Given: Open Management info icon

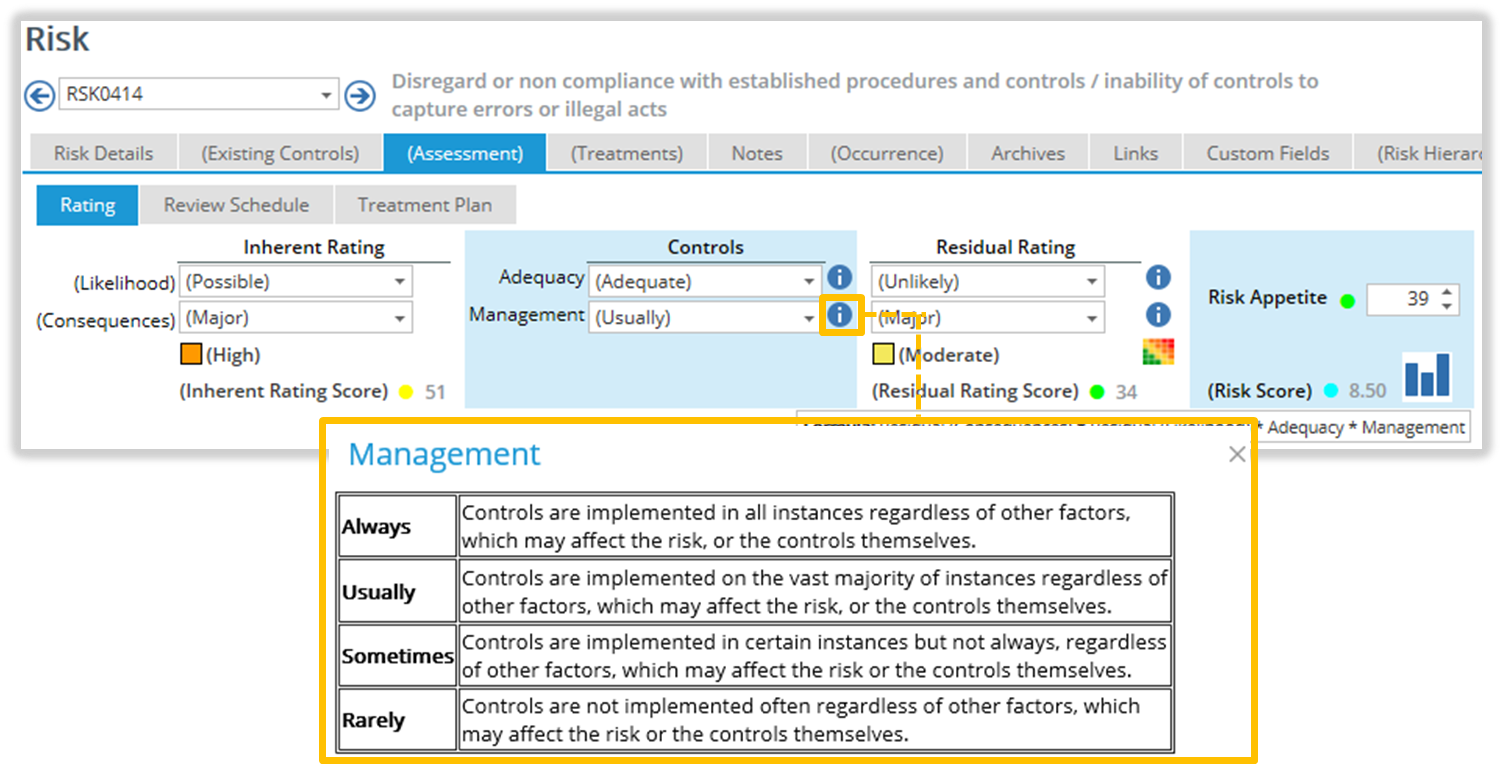Looking at the screenshot, I should tap(840, 315).
